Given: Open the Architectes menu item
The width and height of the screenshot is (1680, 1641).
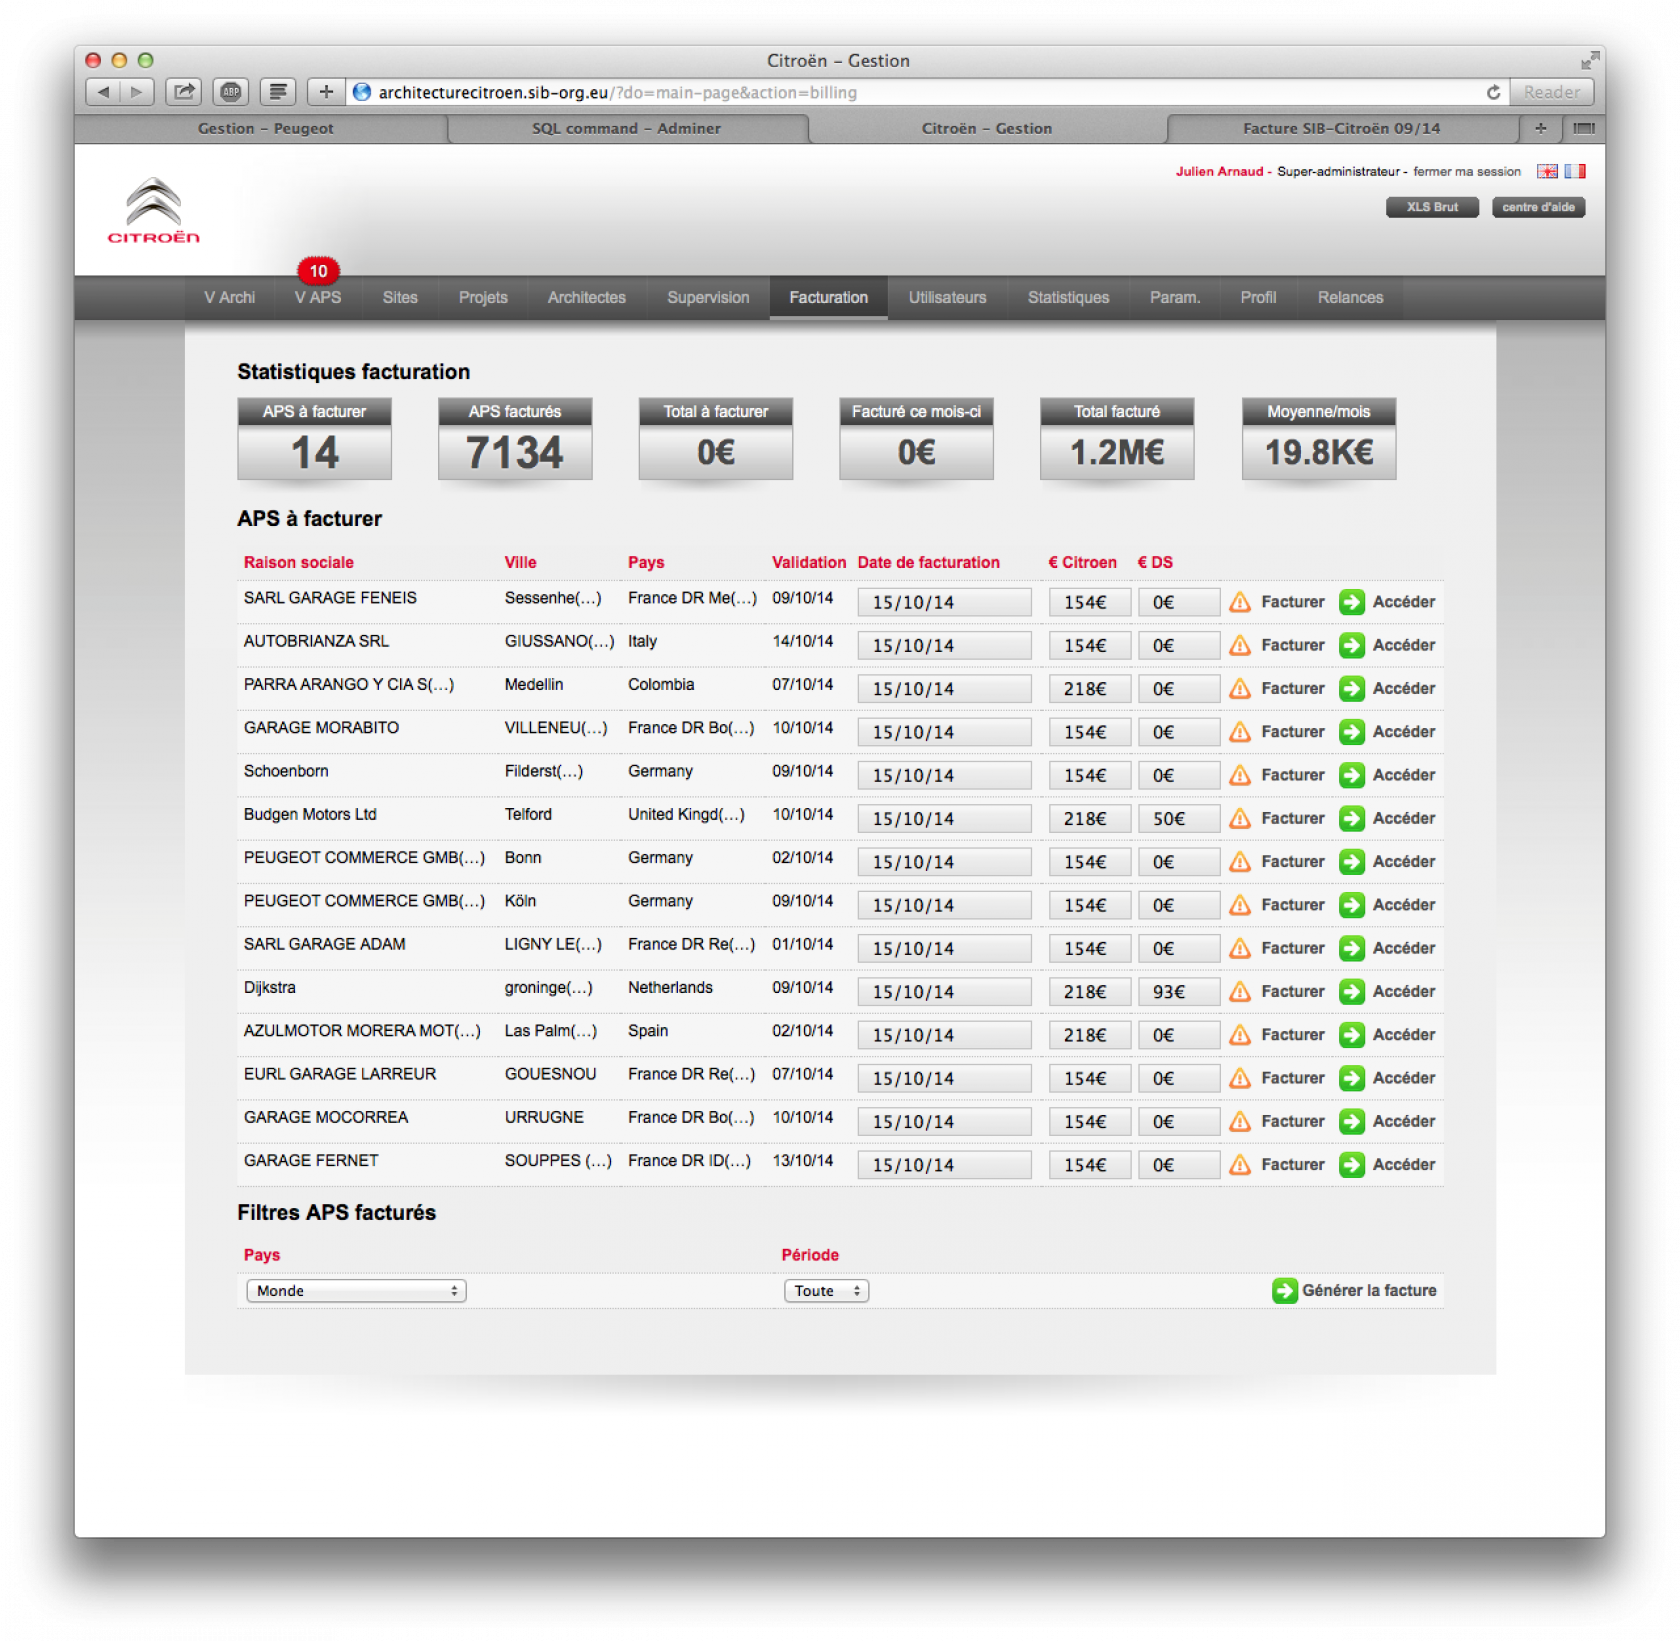Looking at the screenshot, I should [x=587, y=298].
